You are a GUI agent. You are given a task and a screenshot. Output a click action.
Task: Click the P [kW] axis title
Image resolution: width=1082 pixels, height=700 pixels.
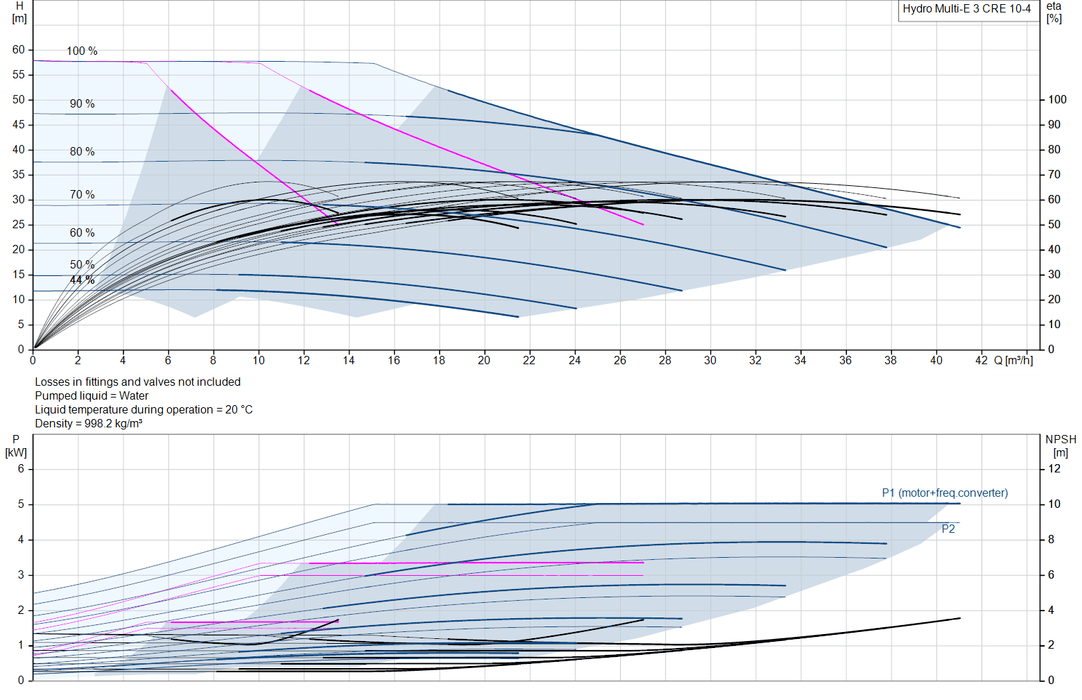(16, 446)
